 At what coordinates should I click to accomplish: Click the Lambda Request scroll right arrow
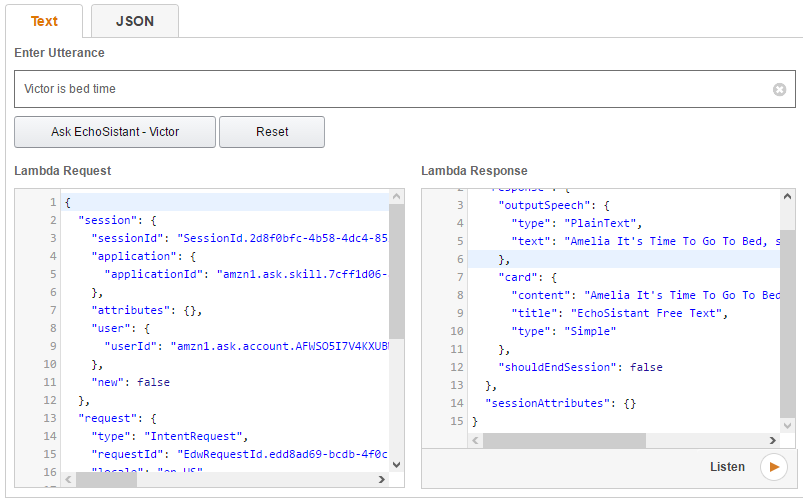[x=382, y=480]
